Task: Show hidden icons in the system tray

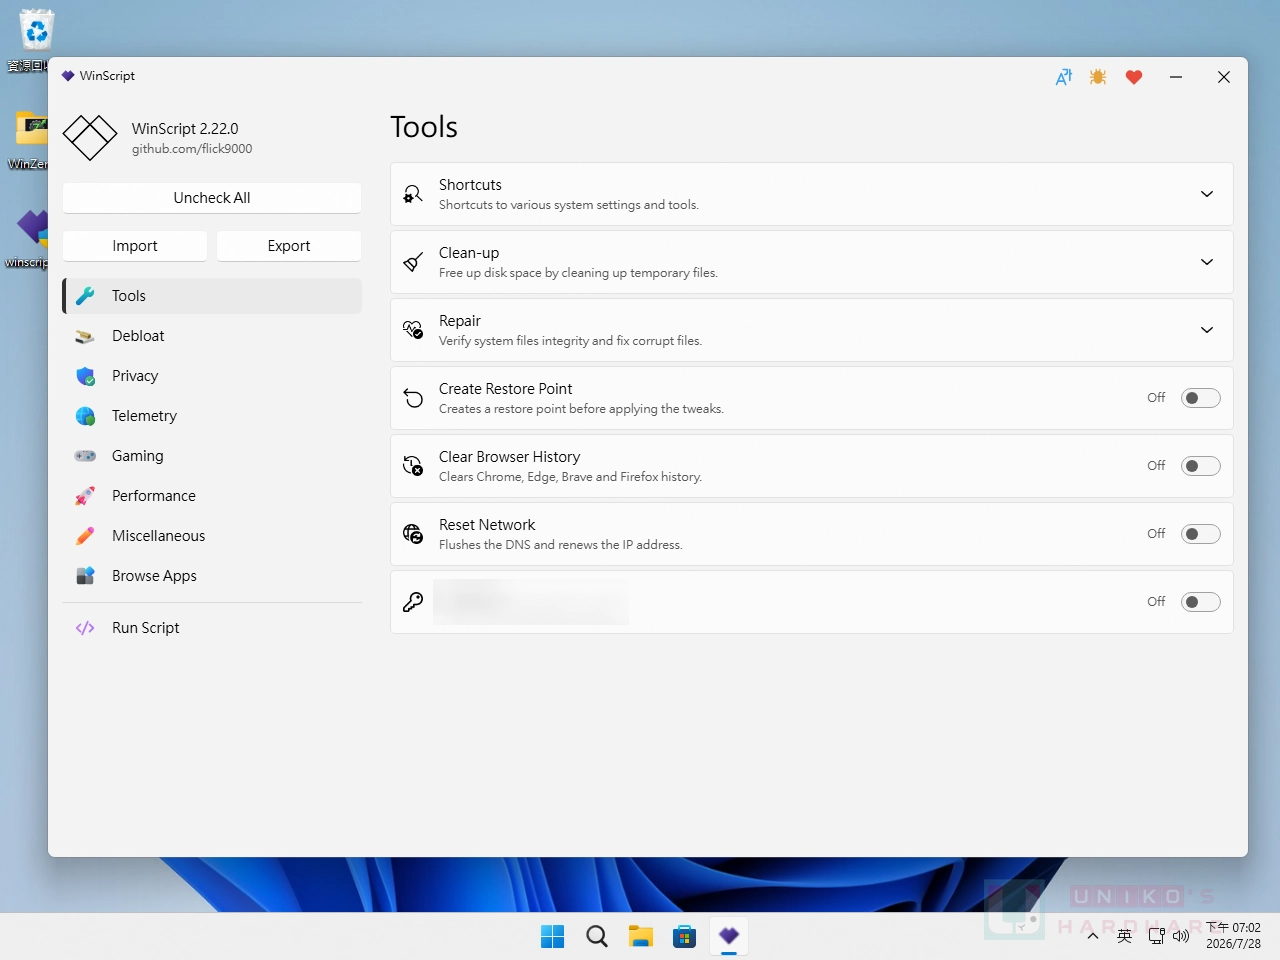Action: click(x=1093, y=936)
